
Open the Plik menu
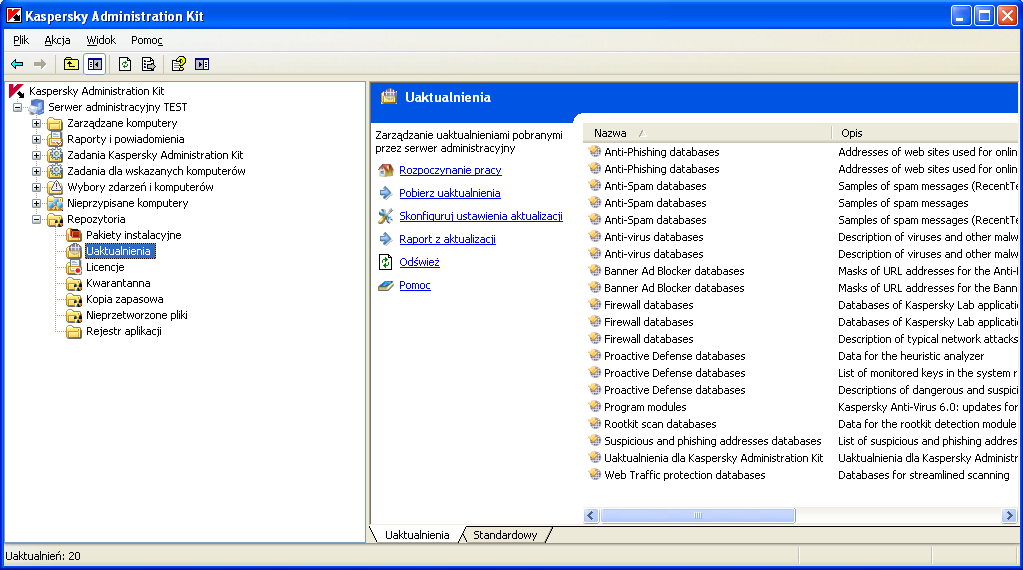coord(21,40)
